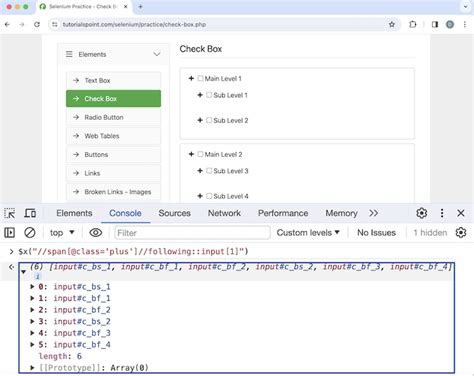Open the Chrome profile avatar
The image size is (474, 376).
450,24
